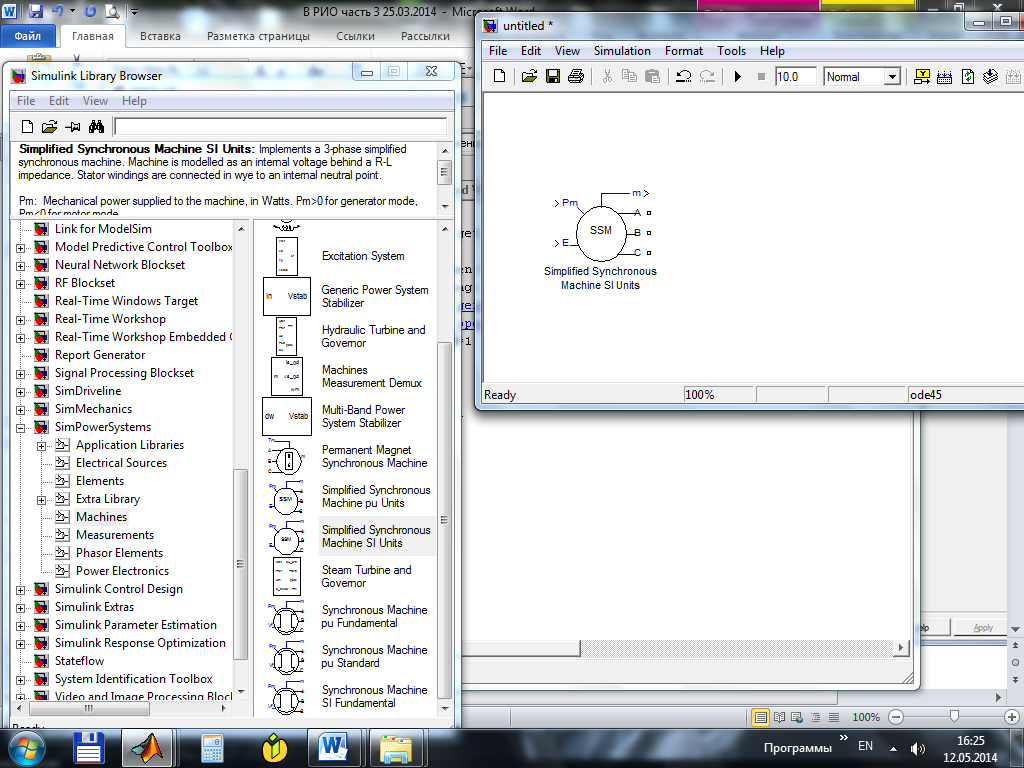Expand SimMechanics tree node

tap(20, 410)
